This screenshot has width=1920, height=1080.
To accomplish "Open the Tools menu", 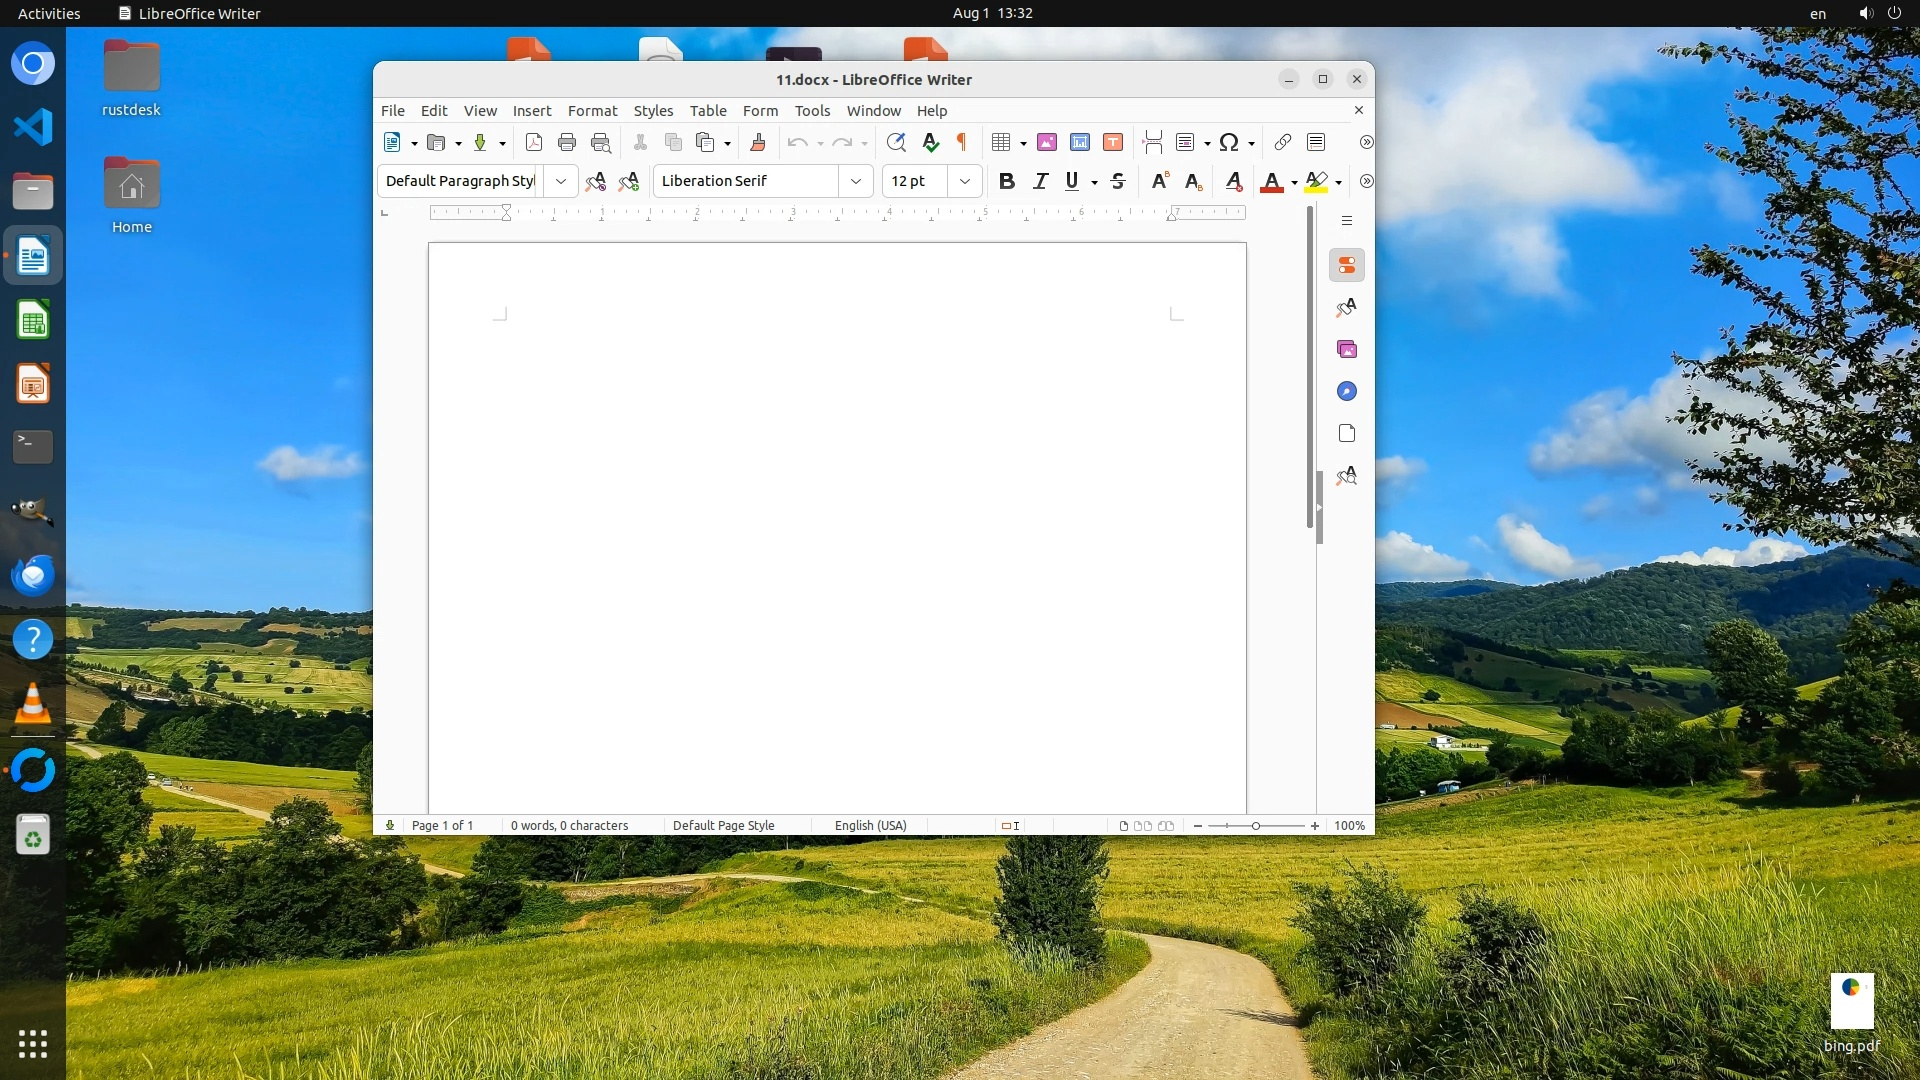I will (x=812, y=111).
